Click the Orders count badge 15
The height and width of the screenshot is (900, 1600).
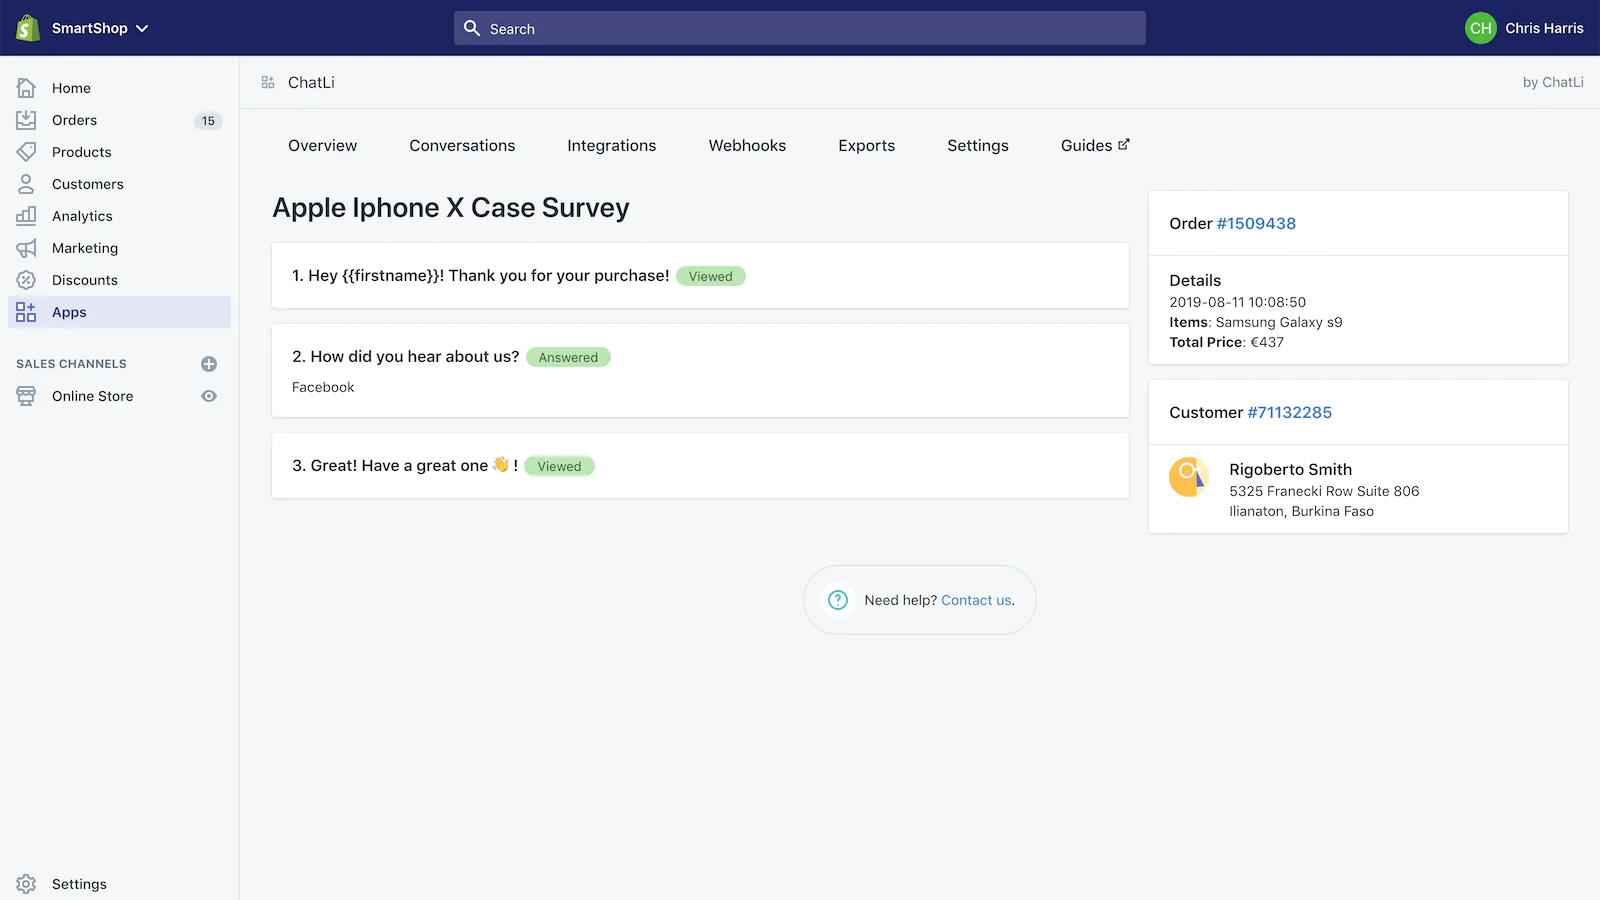coord(208,121)
